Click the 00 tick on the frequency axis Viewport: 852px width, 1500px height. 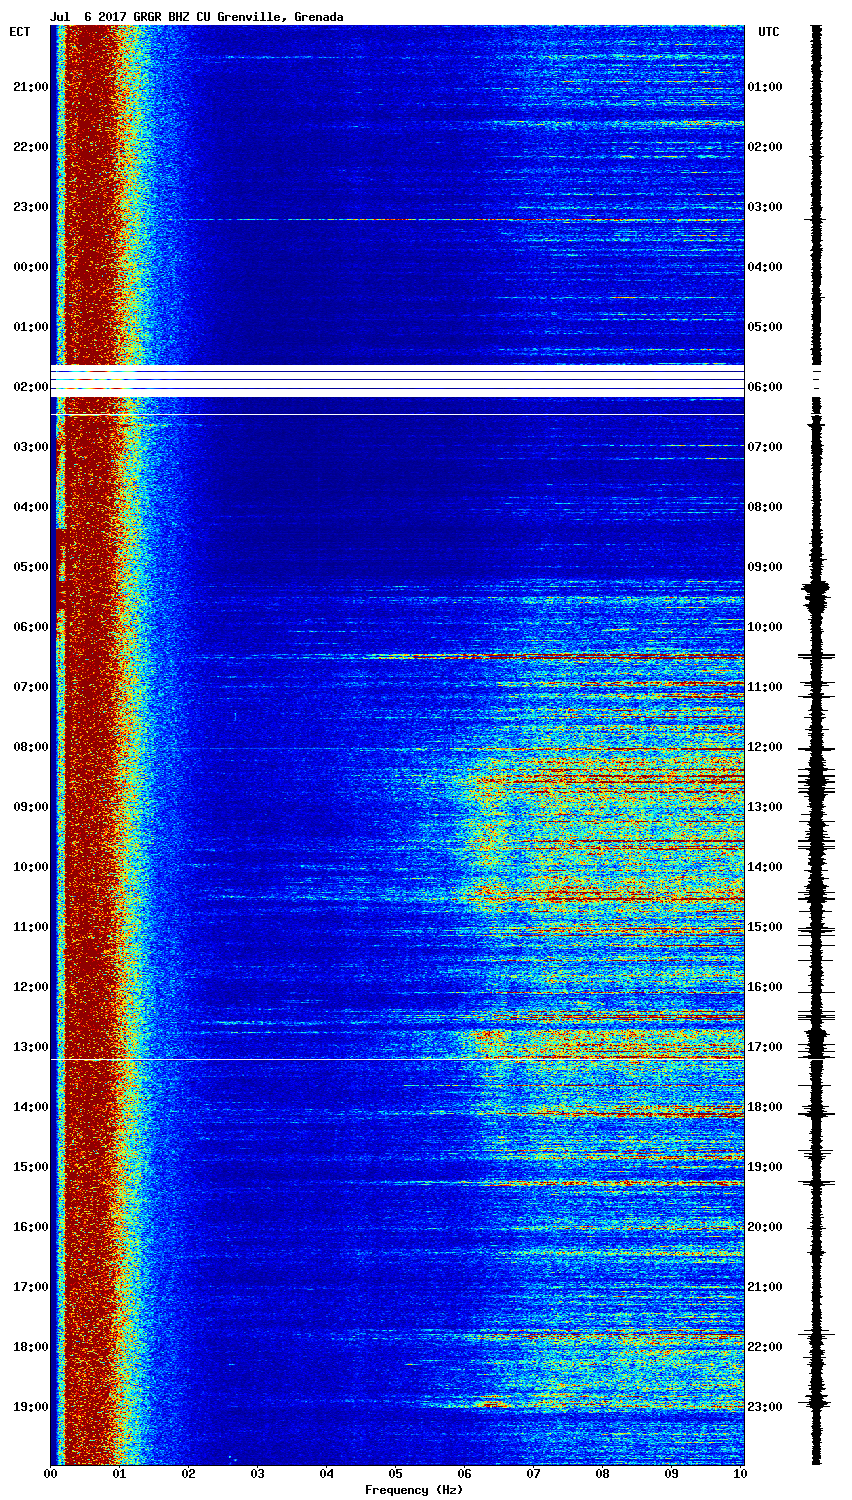pos(51,1474)
